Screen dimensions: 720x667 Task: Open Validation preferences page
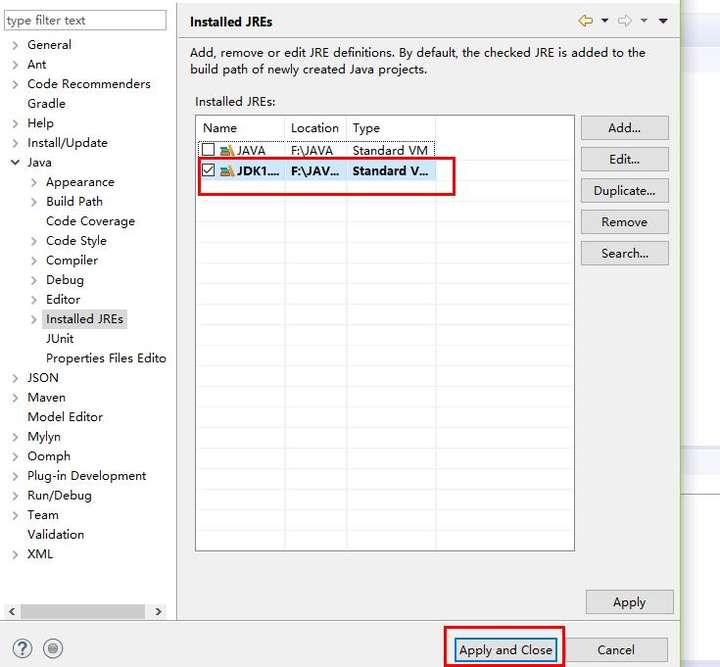point(56,535)
